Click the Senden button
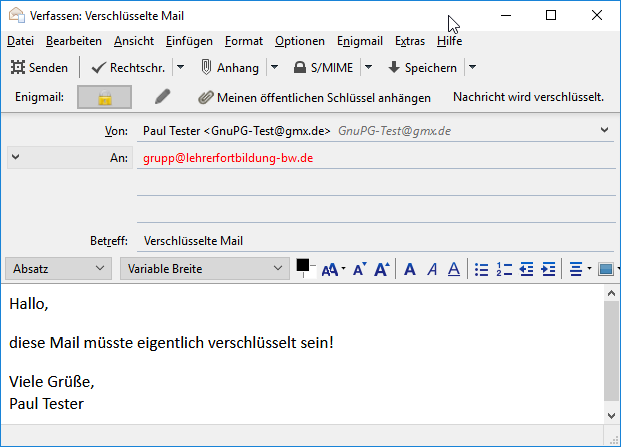Viewport: 621px width, 447px height. click(40, 67)
